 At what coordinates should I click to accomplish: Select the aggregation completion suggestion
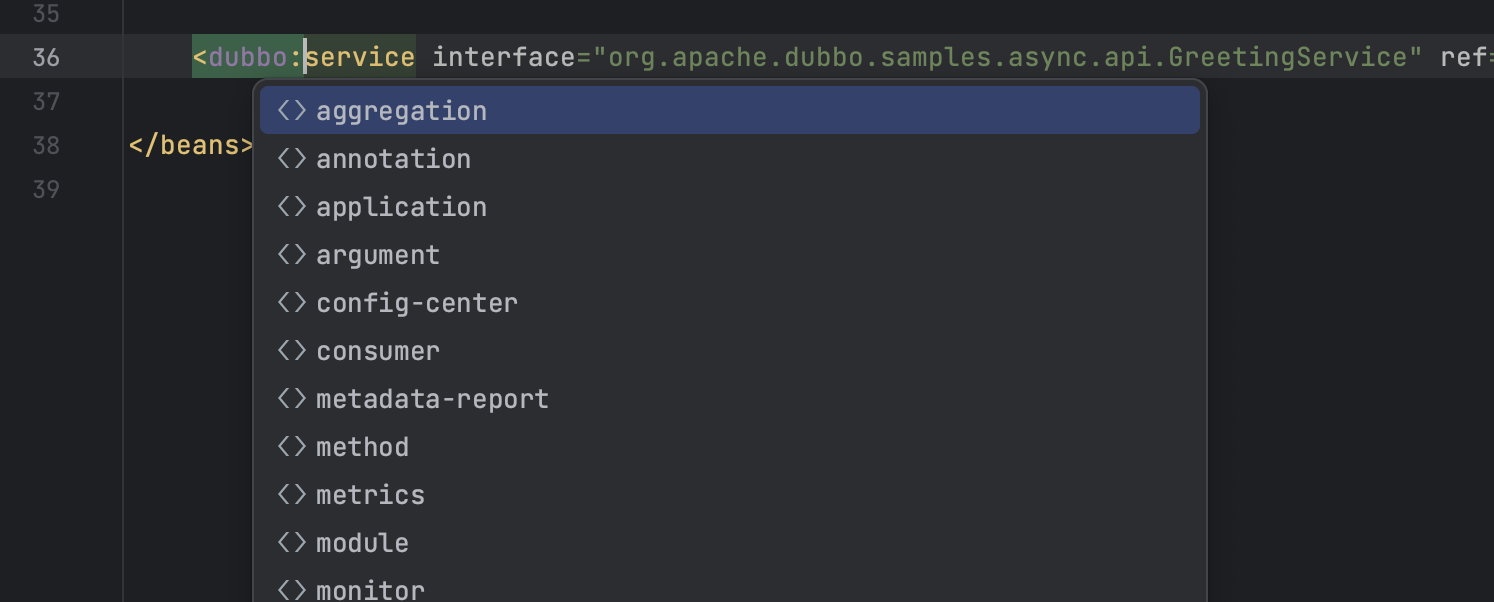pyautogui.click(x=401, y=111)
